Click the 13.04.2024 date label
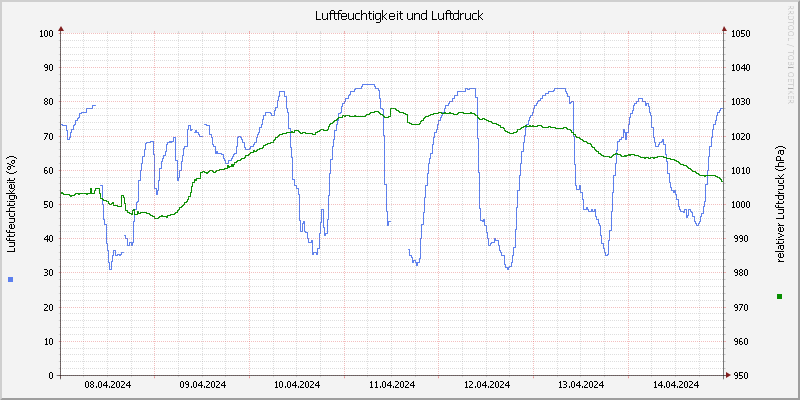Screen dimensions: 800x400 (x=581, y=385)
